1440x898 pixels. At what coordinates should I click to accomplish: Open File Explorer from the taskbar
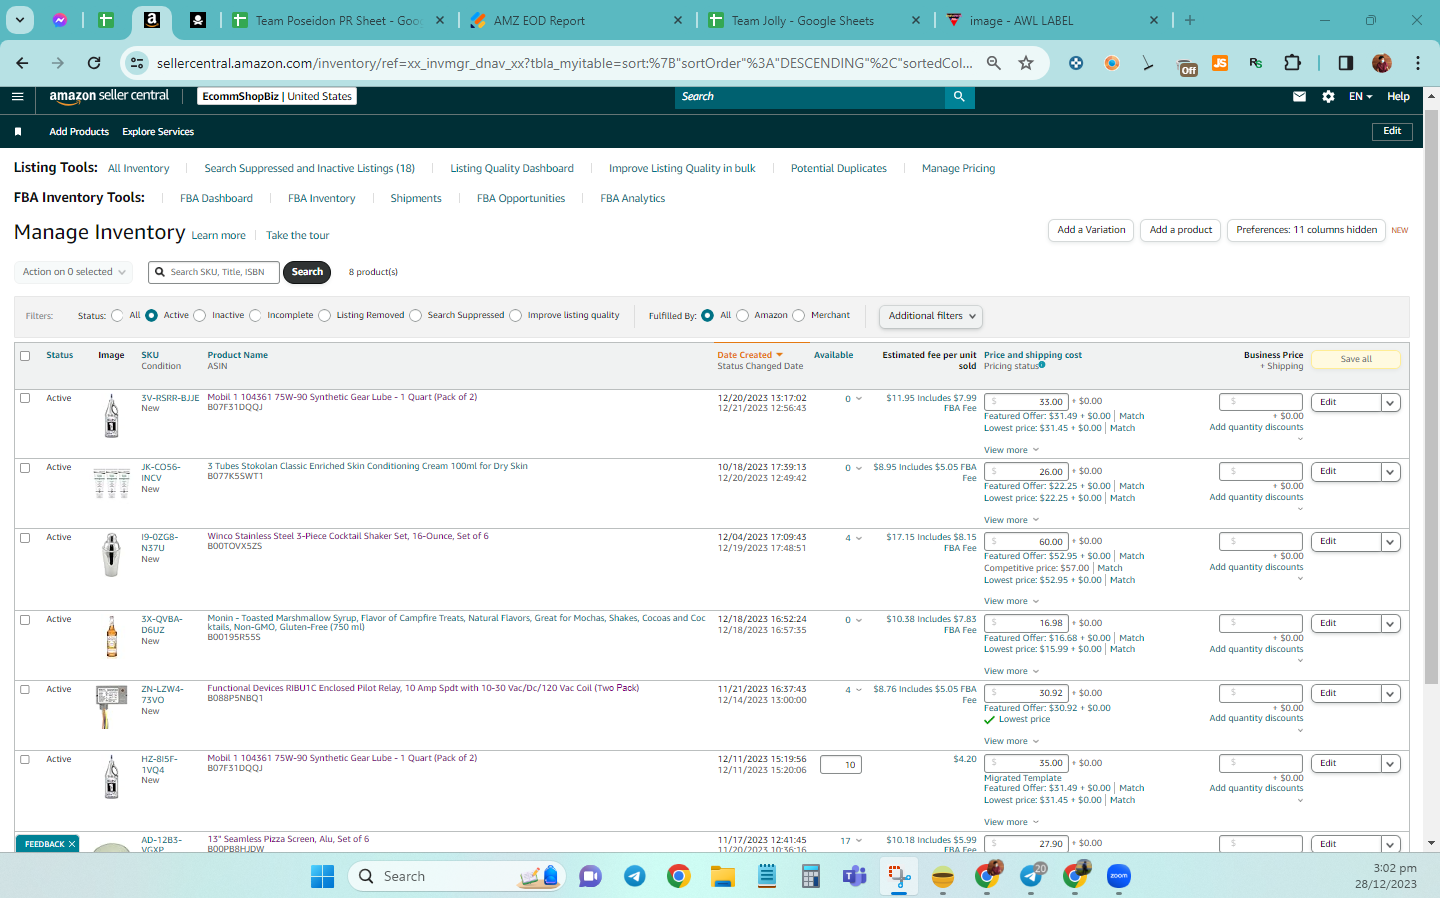(x=723, y=877)
